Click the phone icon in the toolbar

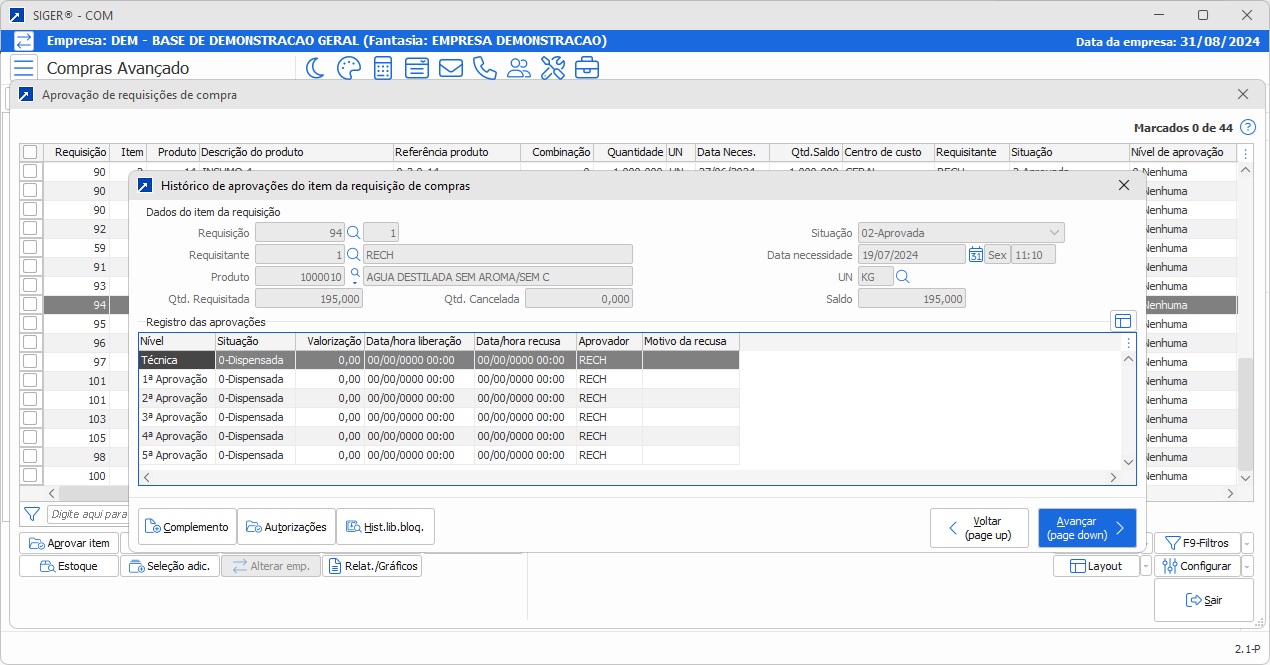click(x=484, y=68)
